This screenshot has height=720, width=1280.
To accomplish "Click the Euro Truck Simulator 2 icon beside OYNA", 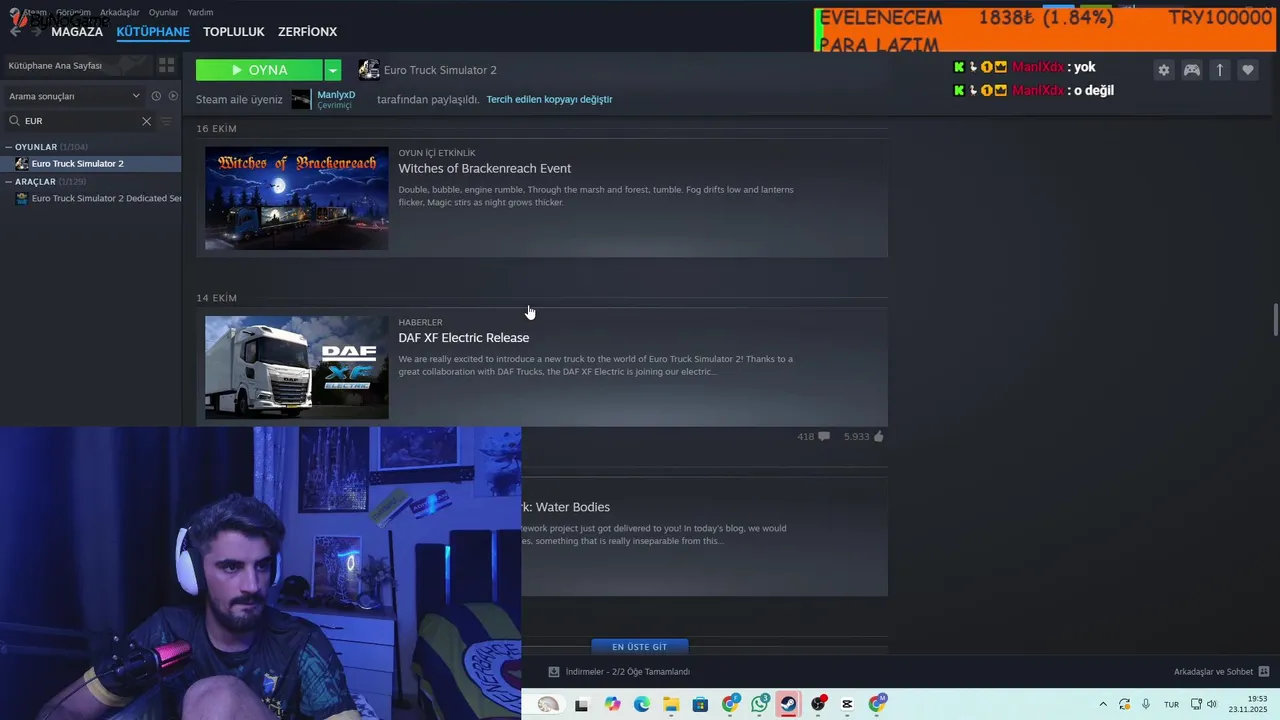I will tap(369, 70).
